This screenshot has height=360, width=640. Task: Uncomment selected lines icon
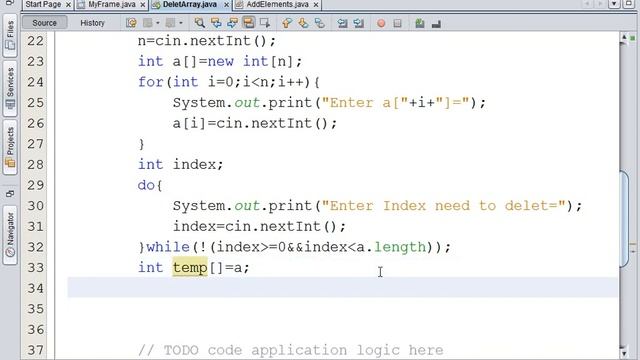click(x=436, y=23)
